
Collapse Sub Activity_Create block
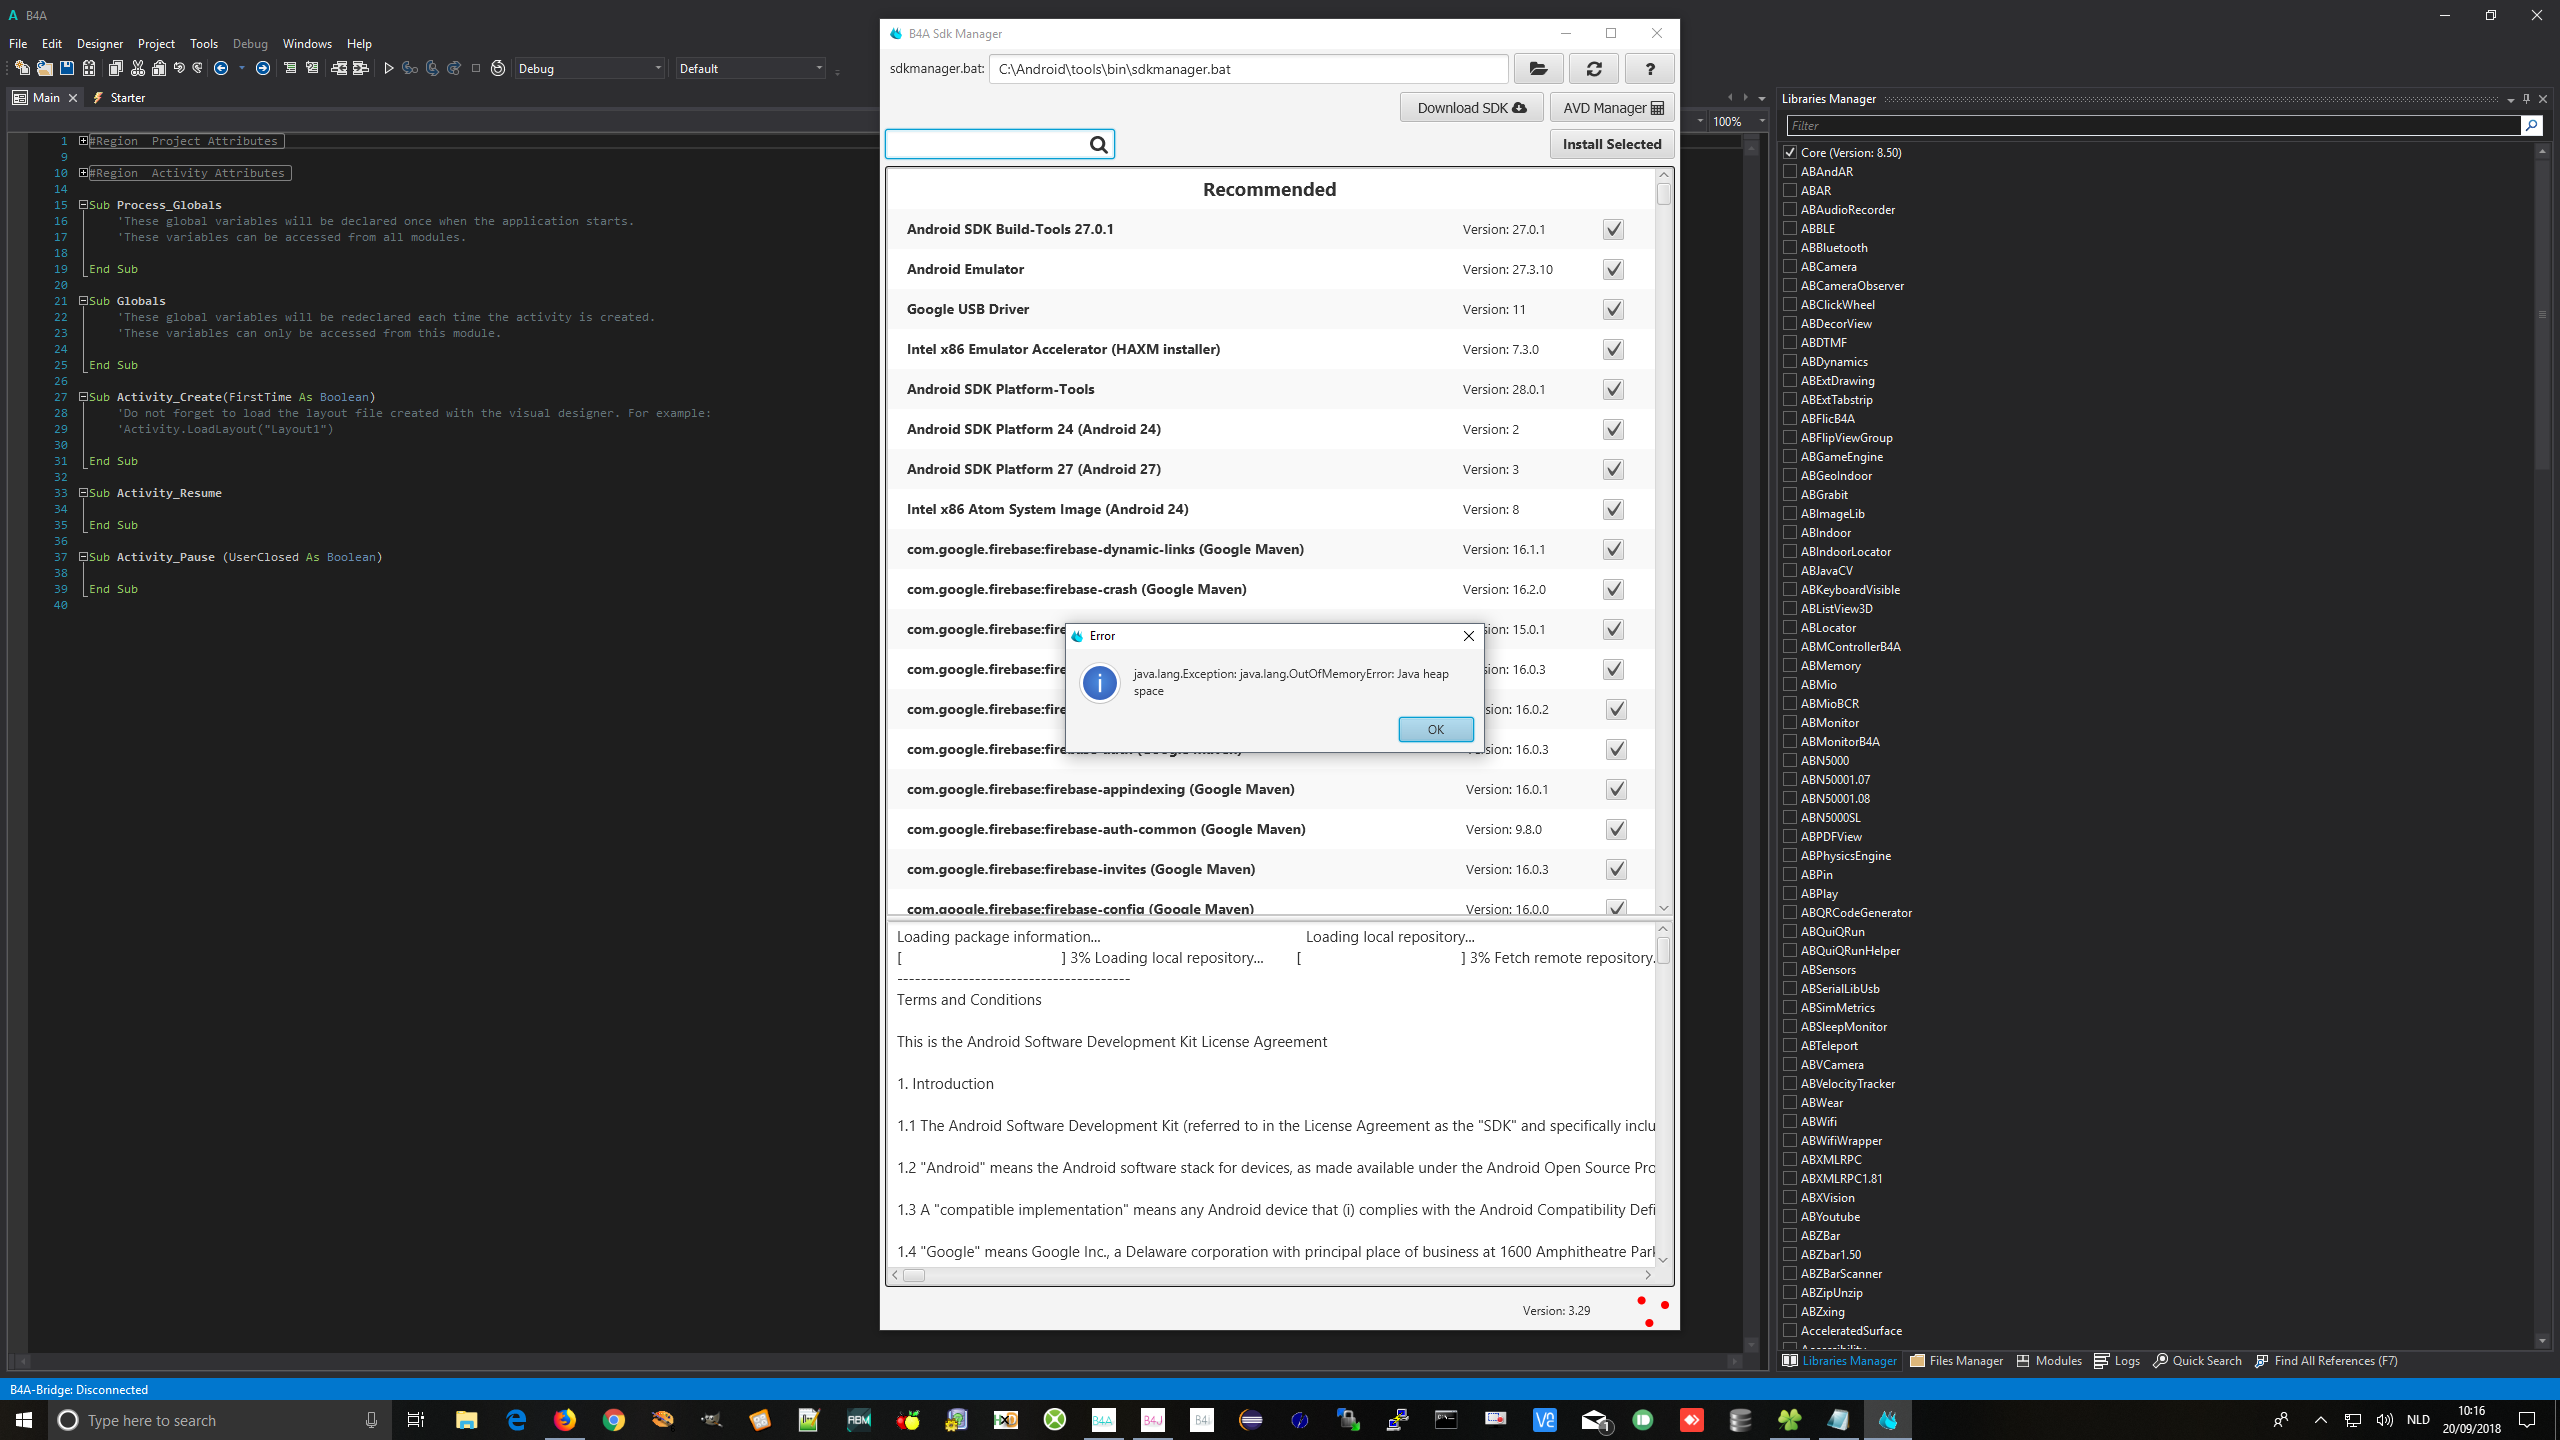point(83,397)
